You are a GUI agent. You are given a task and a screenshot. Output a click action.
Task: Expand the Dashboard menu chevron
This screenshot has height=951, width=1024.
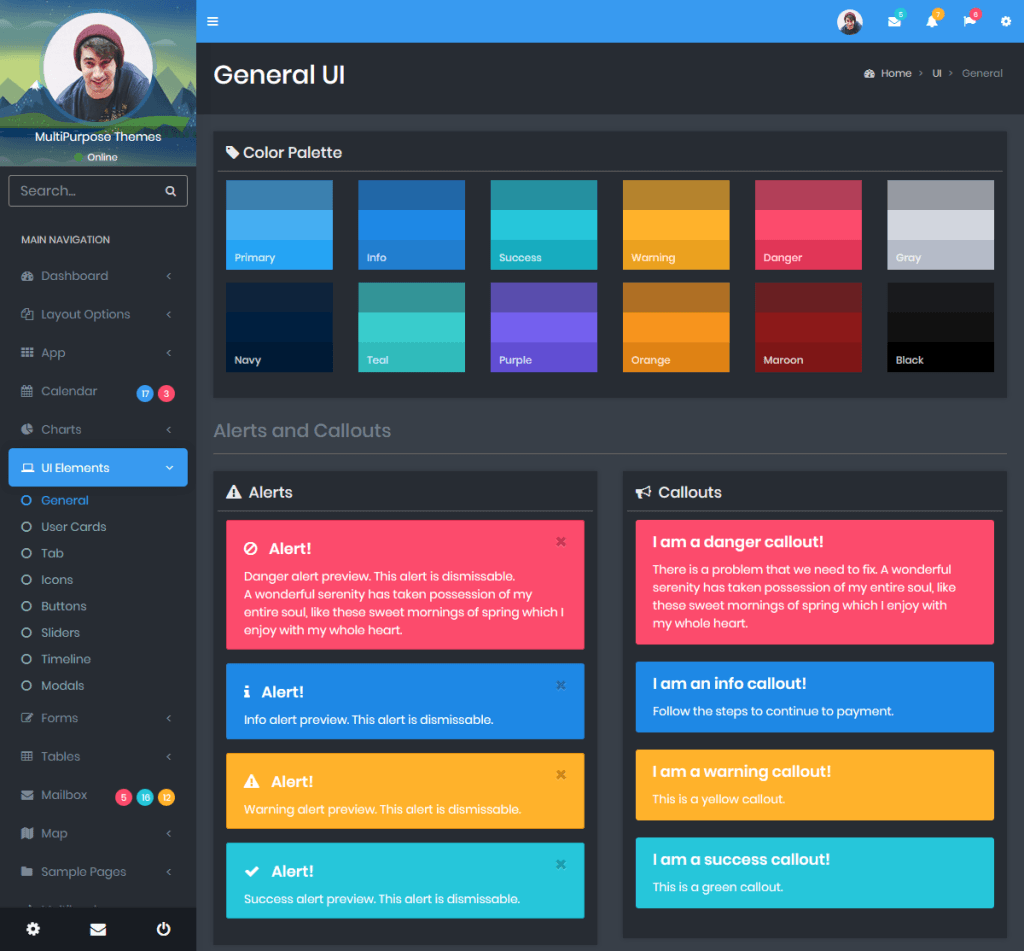click(x=168, y=276)
